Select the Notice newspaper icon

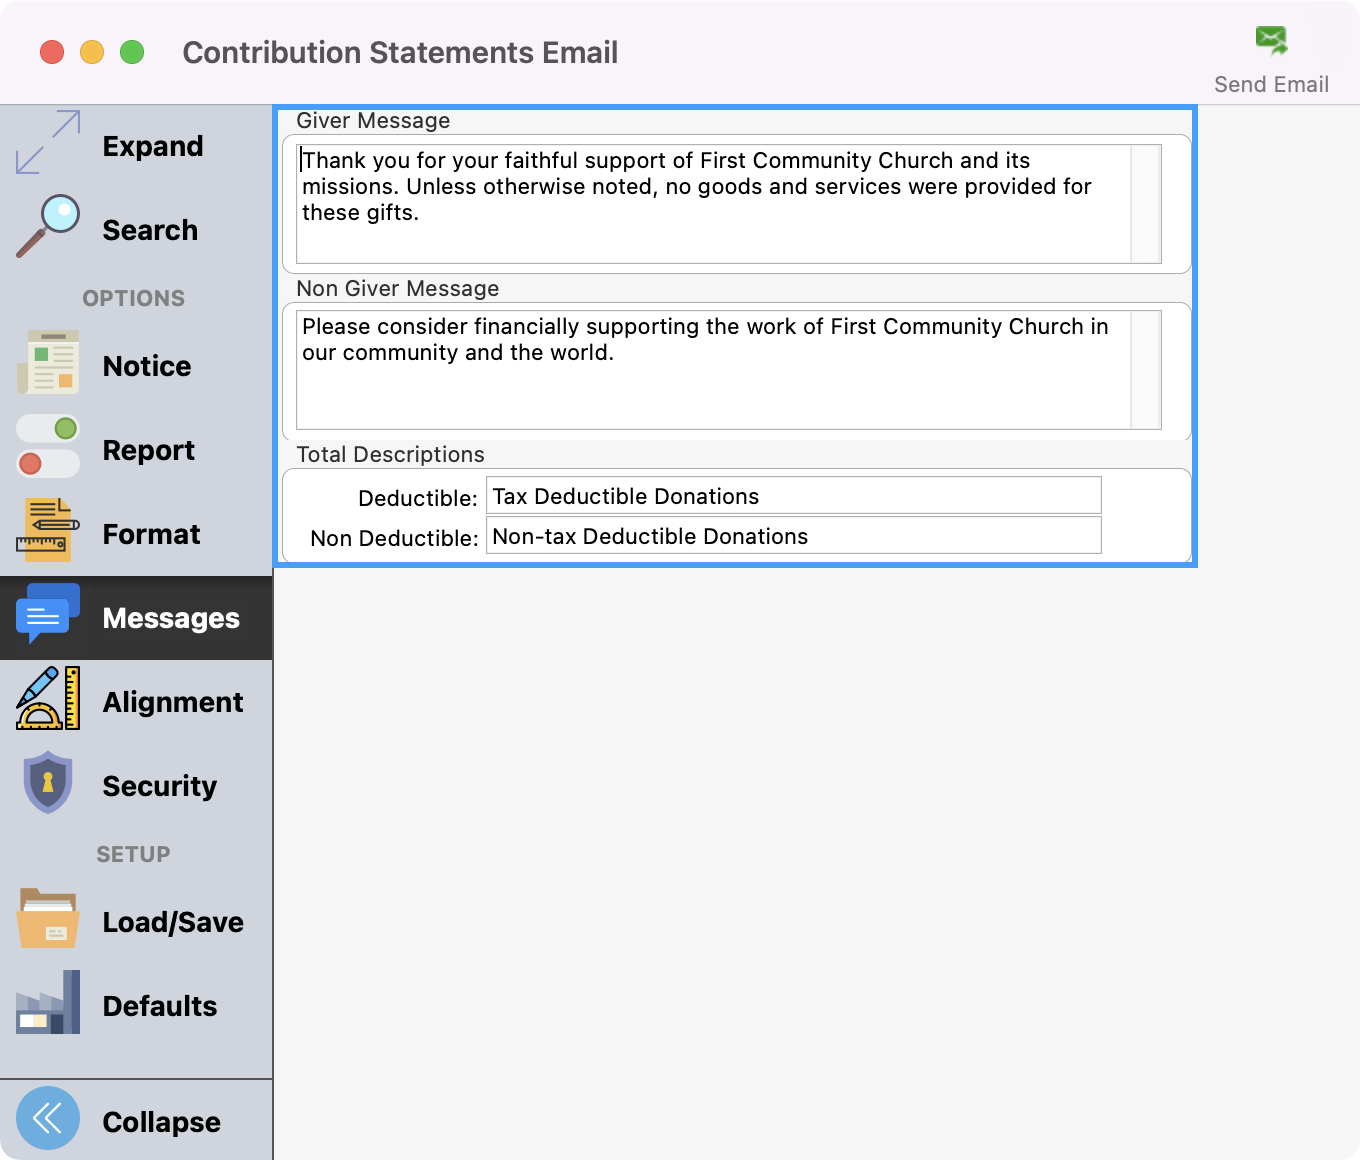pos(48,363)
